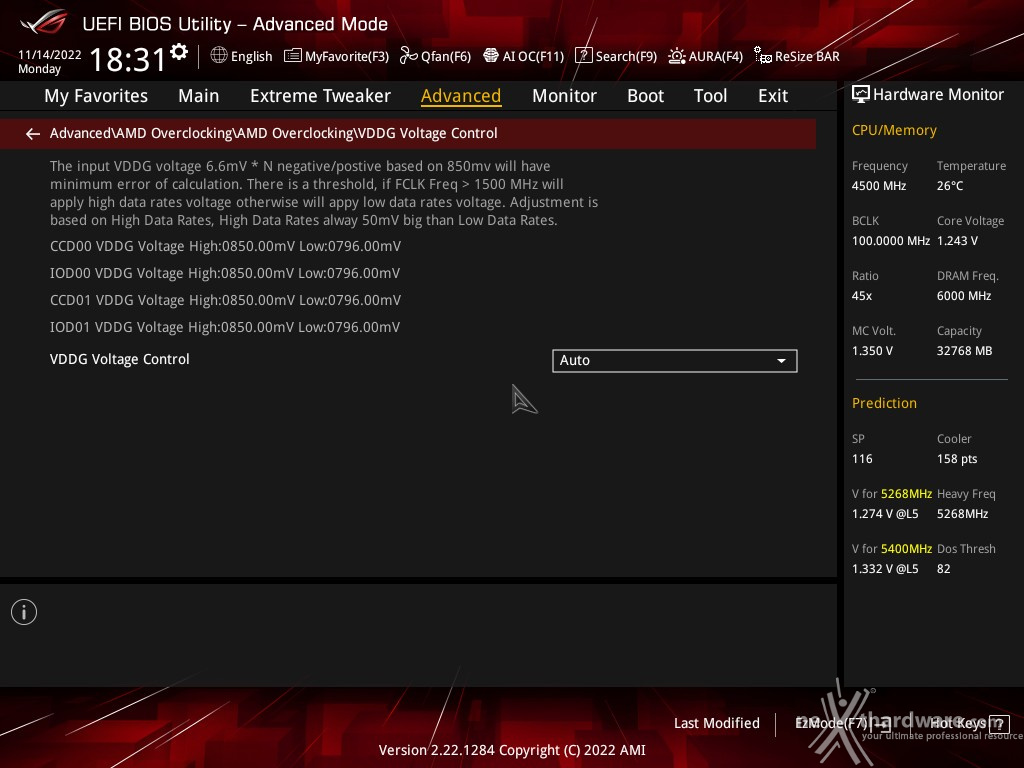Click the AURA lighting icon

(x=677, y=56)
